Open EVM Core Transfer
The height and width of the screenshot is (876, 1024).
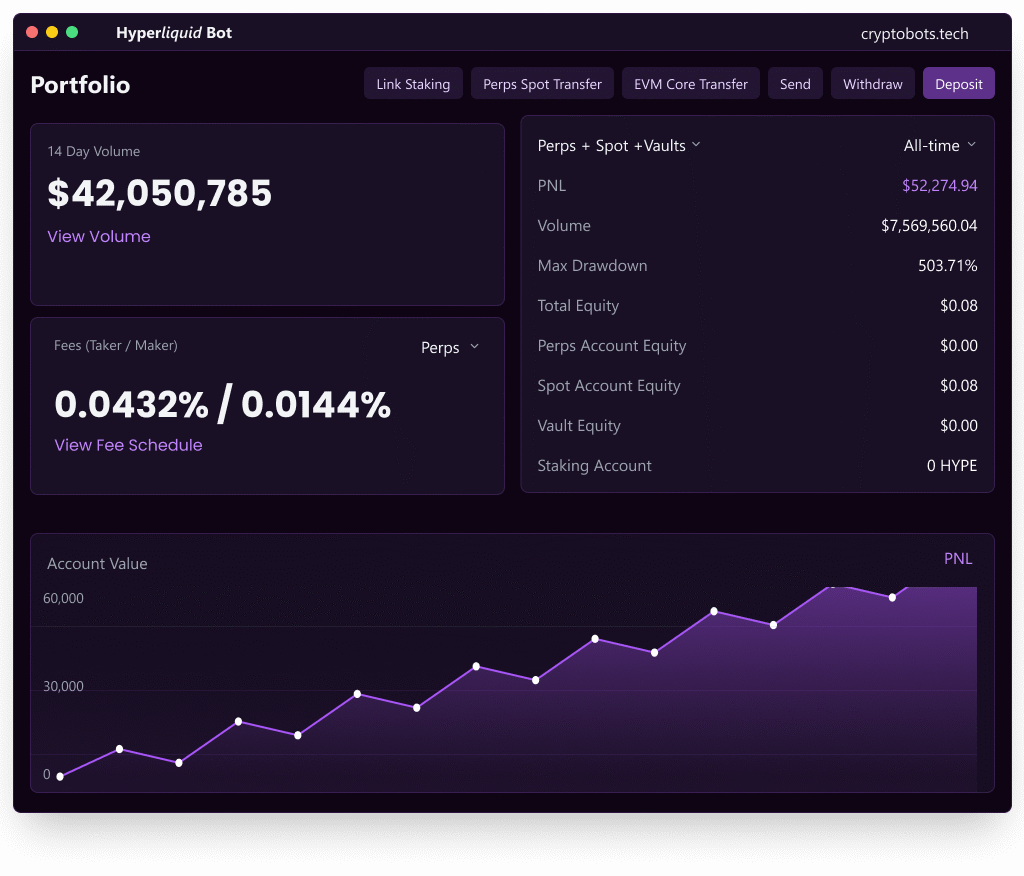tap(690, 84)
